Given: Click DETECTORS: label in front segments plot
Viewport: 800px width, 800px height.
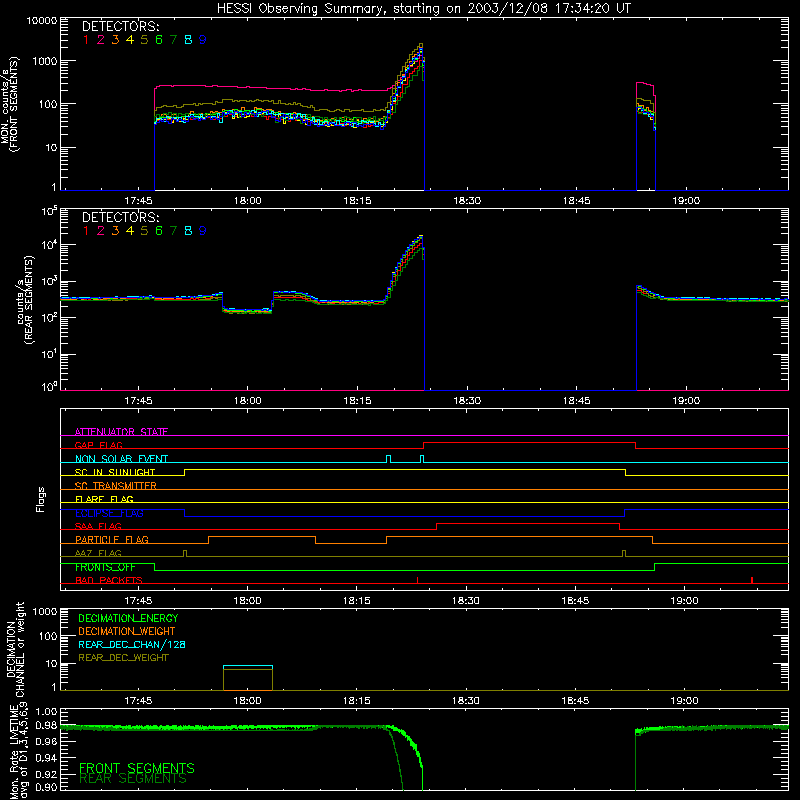Looking at the screenshot, I should (120, 26).
